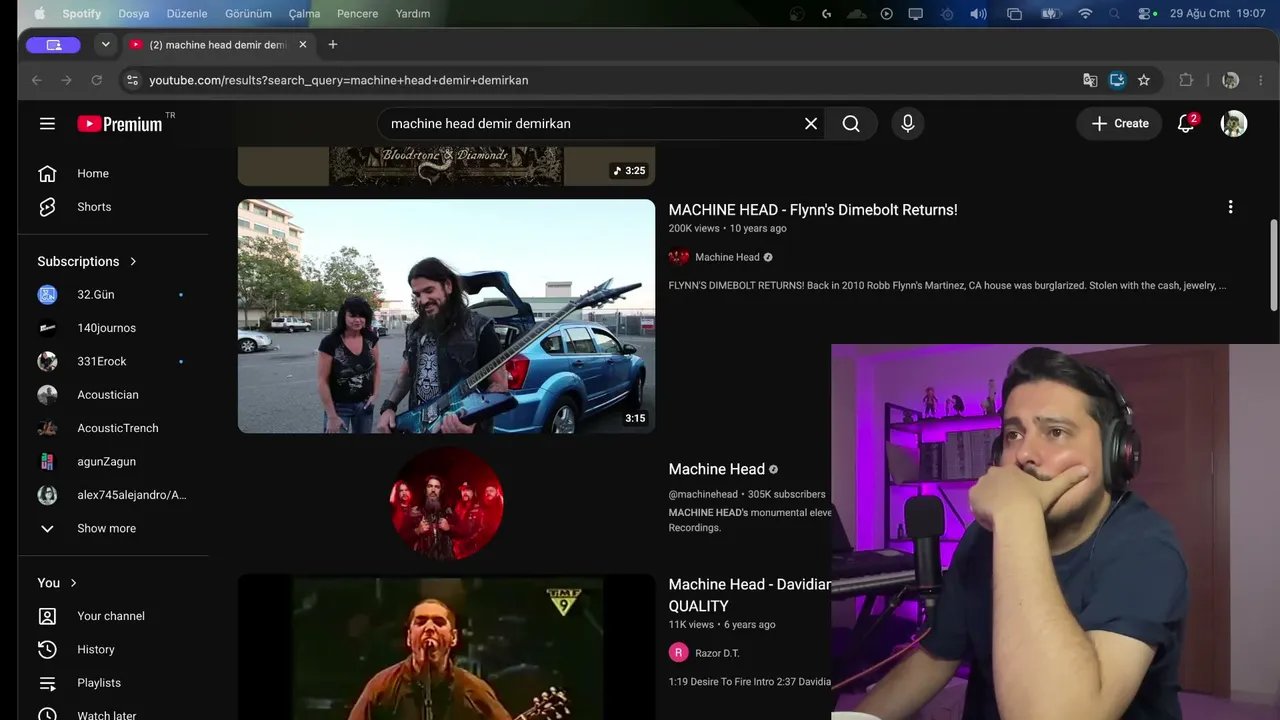
Task: Open the Machine Head channel result title
Action: tap(716, 469)
